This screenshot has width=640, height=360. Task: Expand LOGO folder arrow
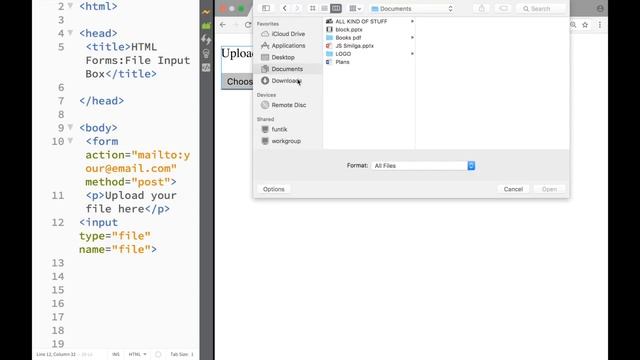click(x=412, y=54)
